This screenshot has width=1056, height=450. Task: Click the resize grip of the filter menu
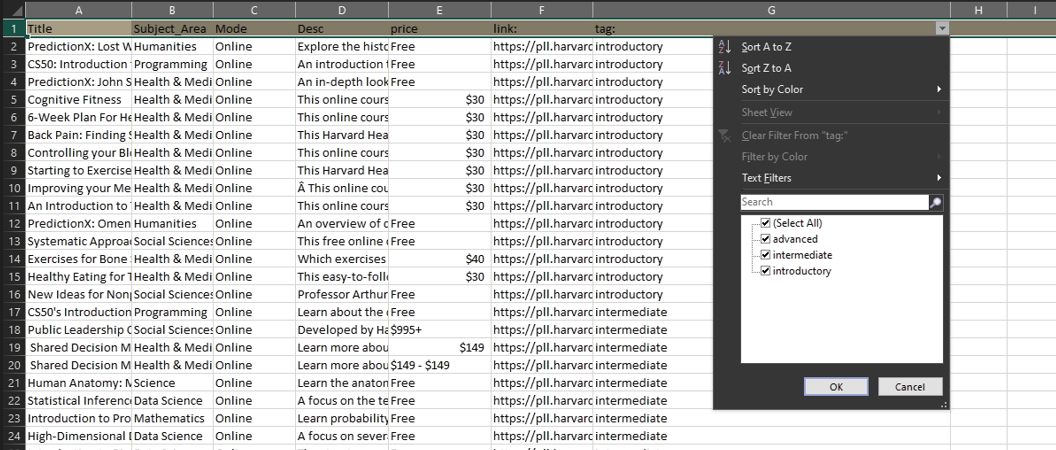click(x=942, y=405)
